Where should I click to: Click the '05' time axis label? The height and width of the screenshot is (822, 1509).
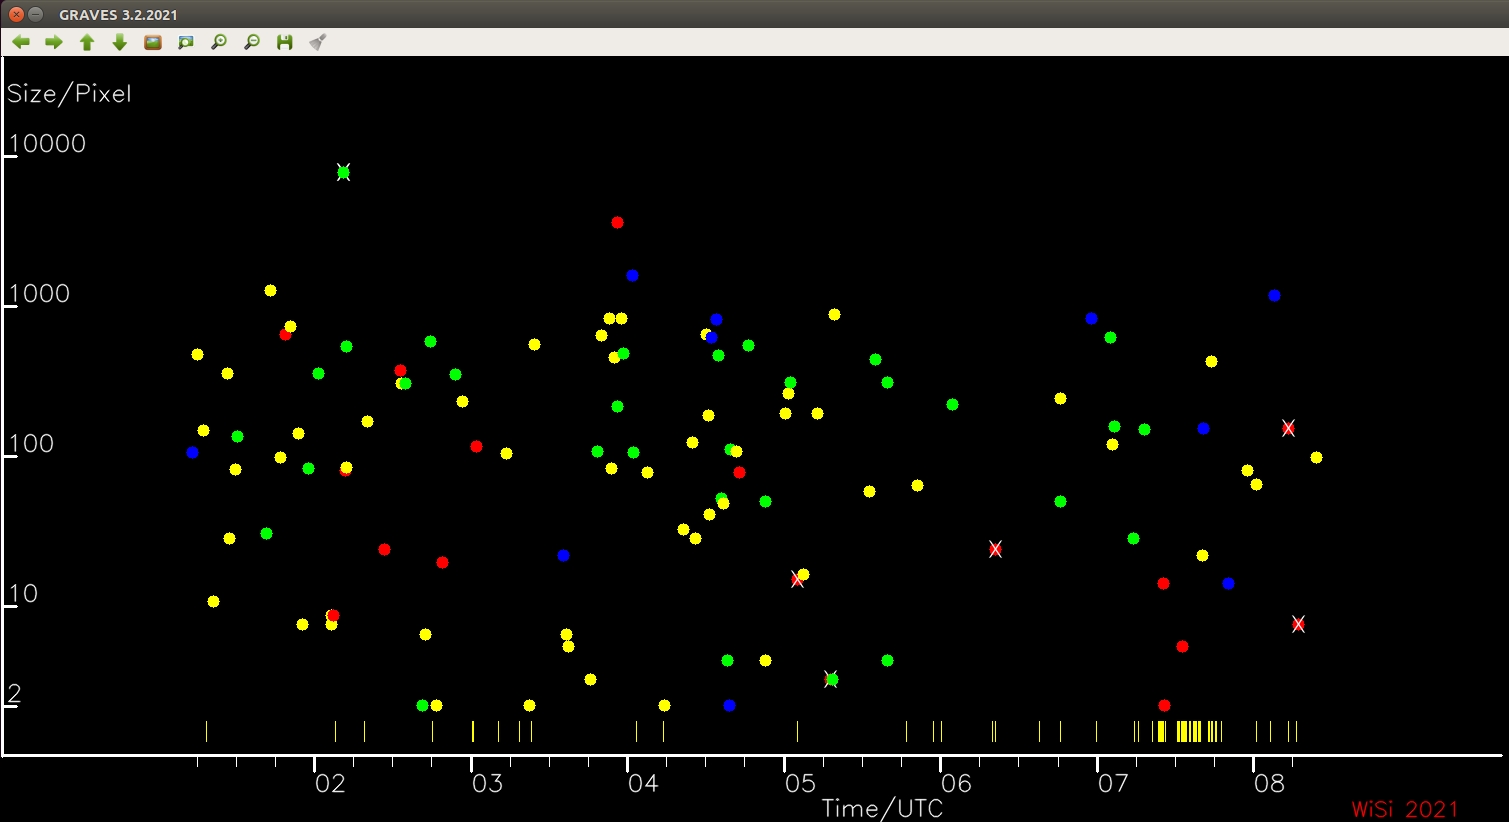click(800, 783)
